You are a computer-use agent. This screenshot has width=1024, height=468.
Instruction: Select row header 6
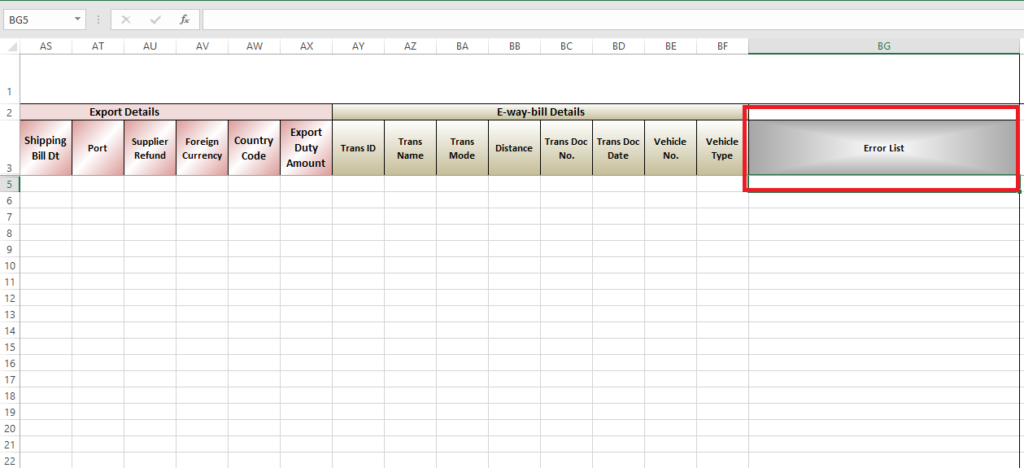pos(10,200)
